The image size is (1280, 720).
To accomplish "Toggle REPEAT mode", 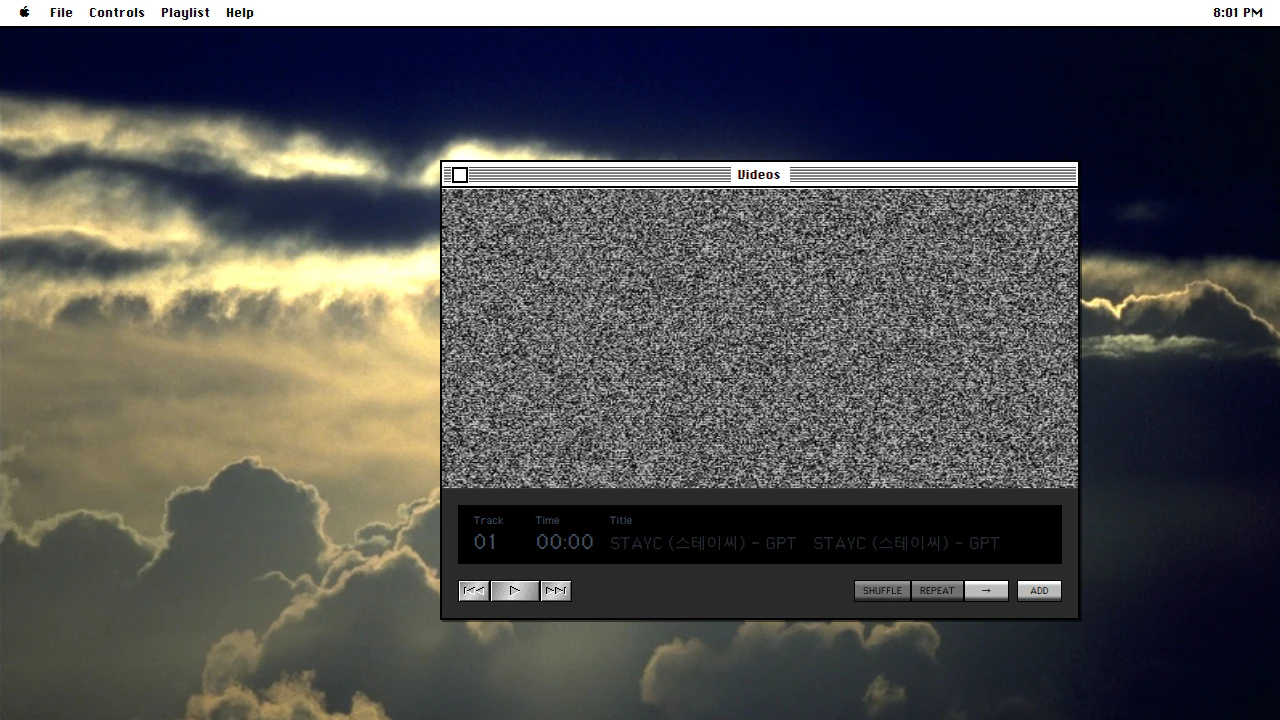I will [937, 591].
